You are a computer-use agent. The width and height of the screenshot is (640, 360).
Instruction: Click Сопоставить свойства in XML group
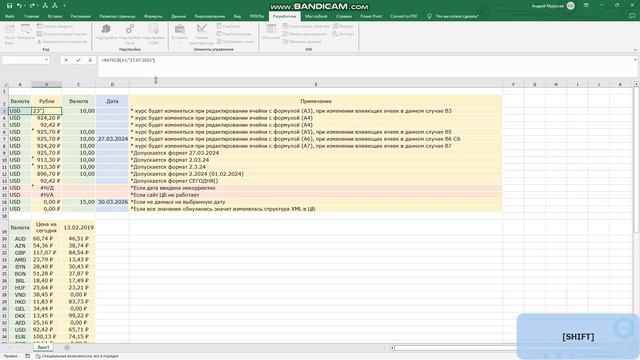(306, 26)
